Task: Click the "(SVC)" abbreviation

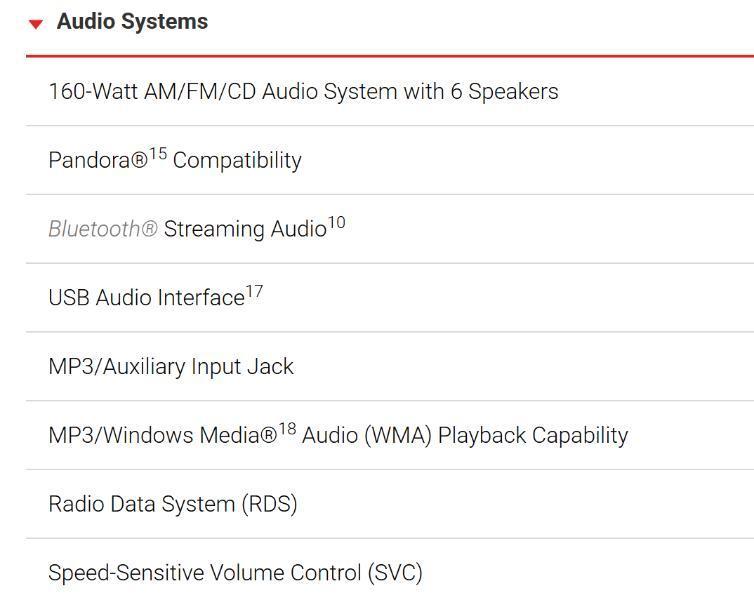Action: (395, 574)
